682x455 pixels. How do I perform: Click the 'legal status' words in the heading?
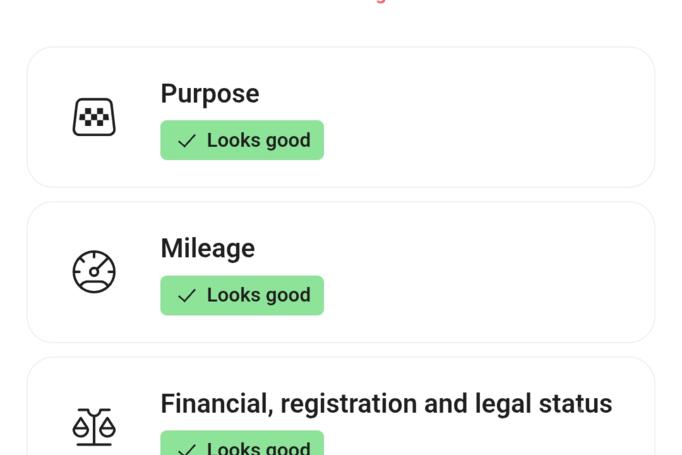(x=543, y=404)
